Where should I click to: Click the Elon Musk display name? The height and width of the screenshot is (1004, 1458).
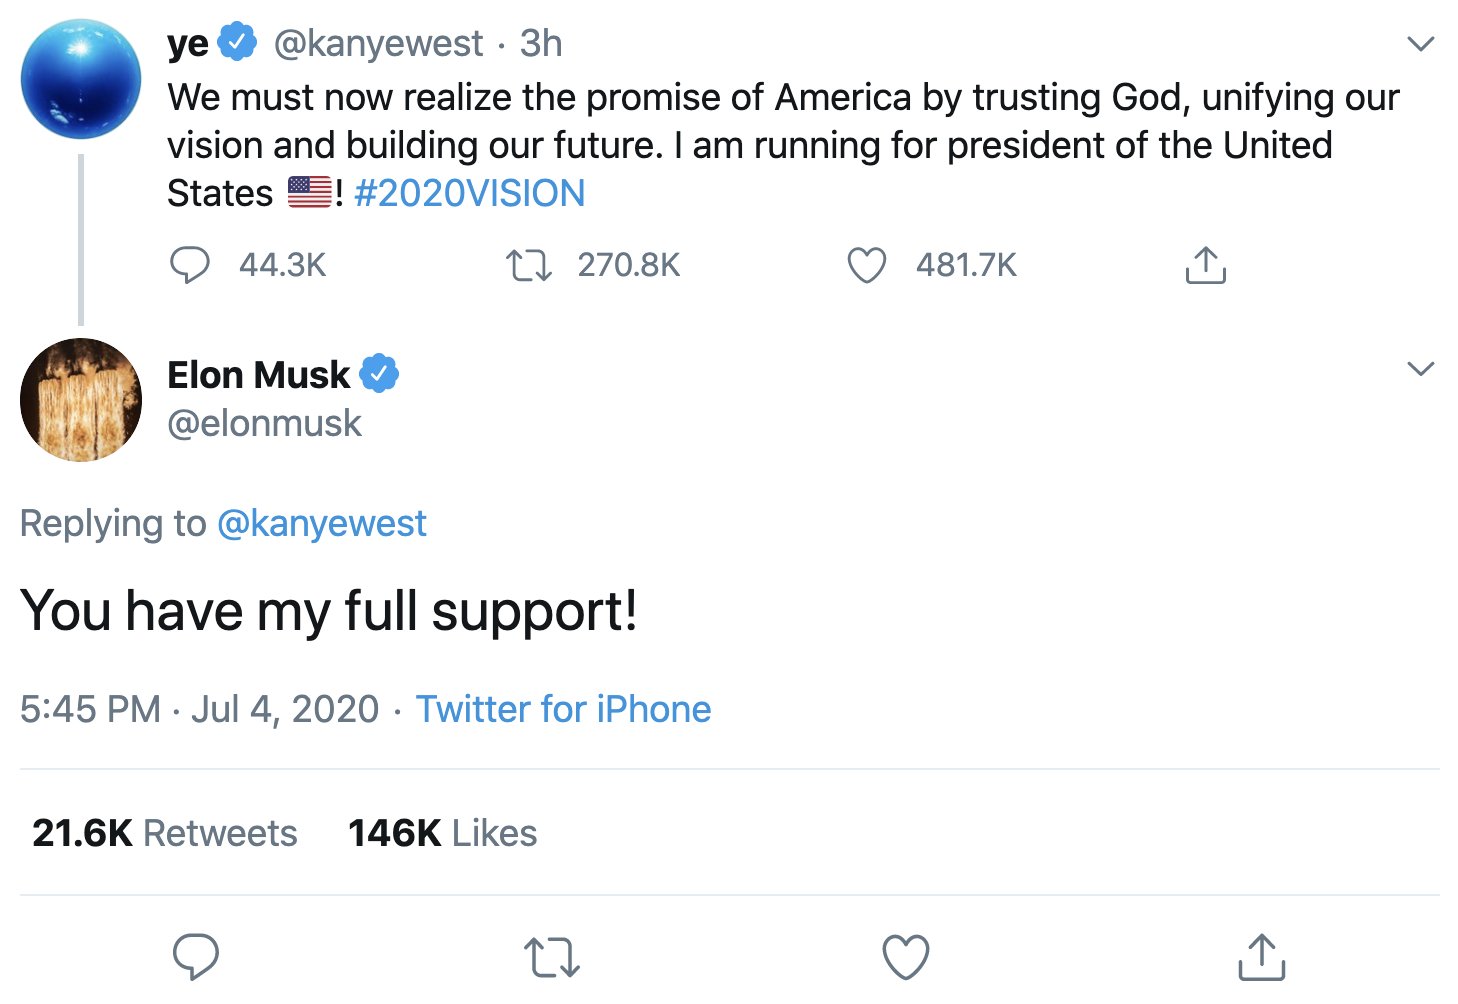[258, 375]
